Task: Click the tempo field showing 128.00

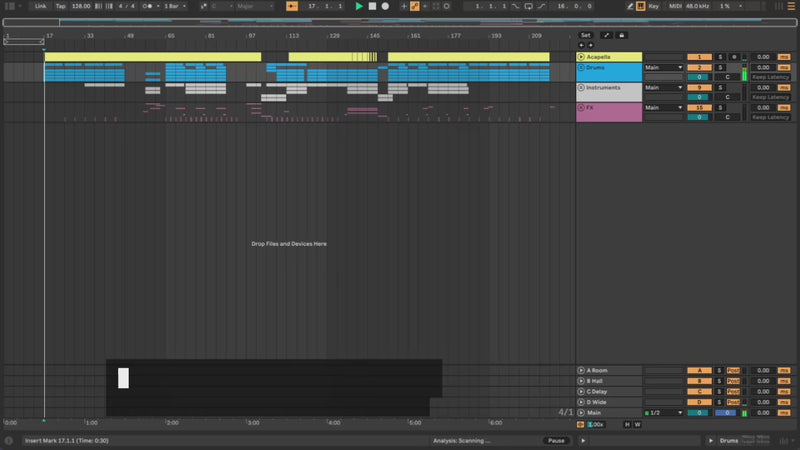Action: pos(80,6)
